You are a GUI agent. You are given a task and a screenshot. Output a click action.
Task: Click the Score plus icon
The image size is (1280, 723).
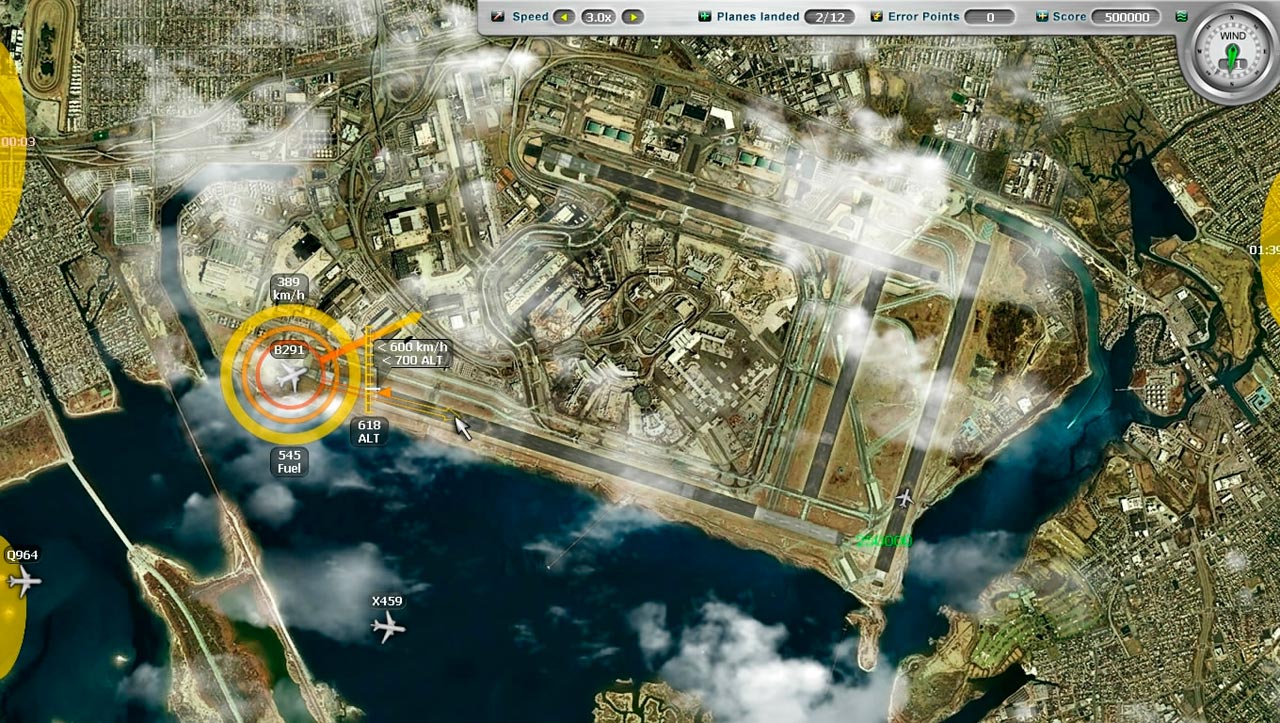(1042, 17)
